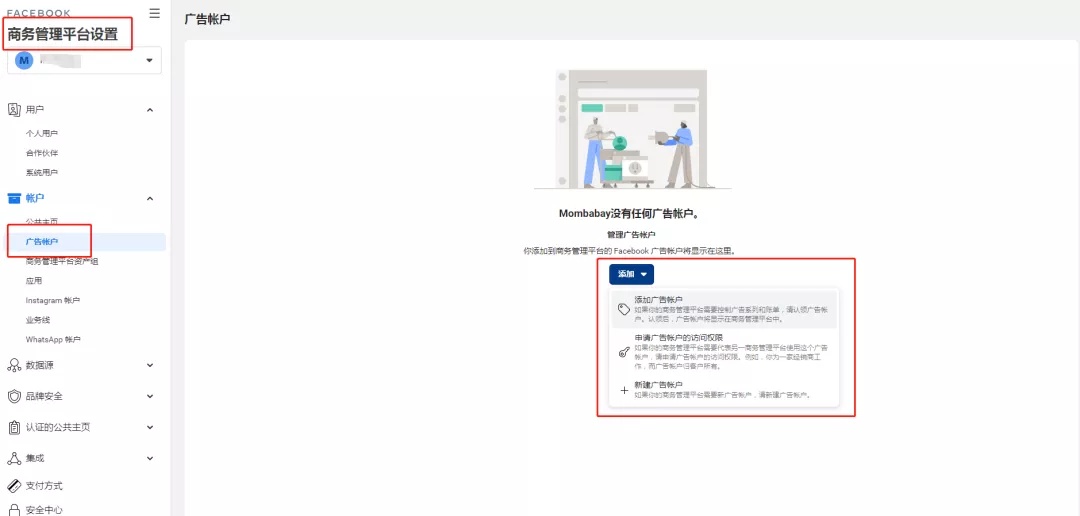Expand the 品牌安全 section chevron
The image size is (1080, 516).
(x=150, y=397)
